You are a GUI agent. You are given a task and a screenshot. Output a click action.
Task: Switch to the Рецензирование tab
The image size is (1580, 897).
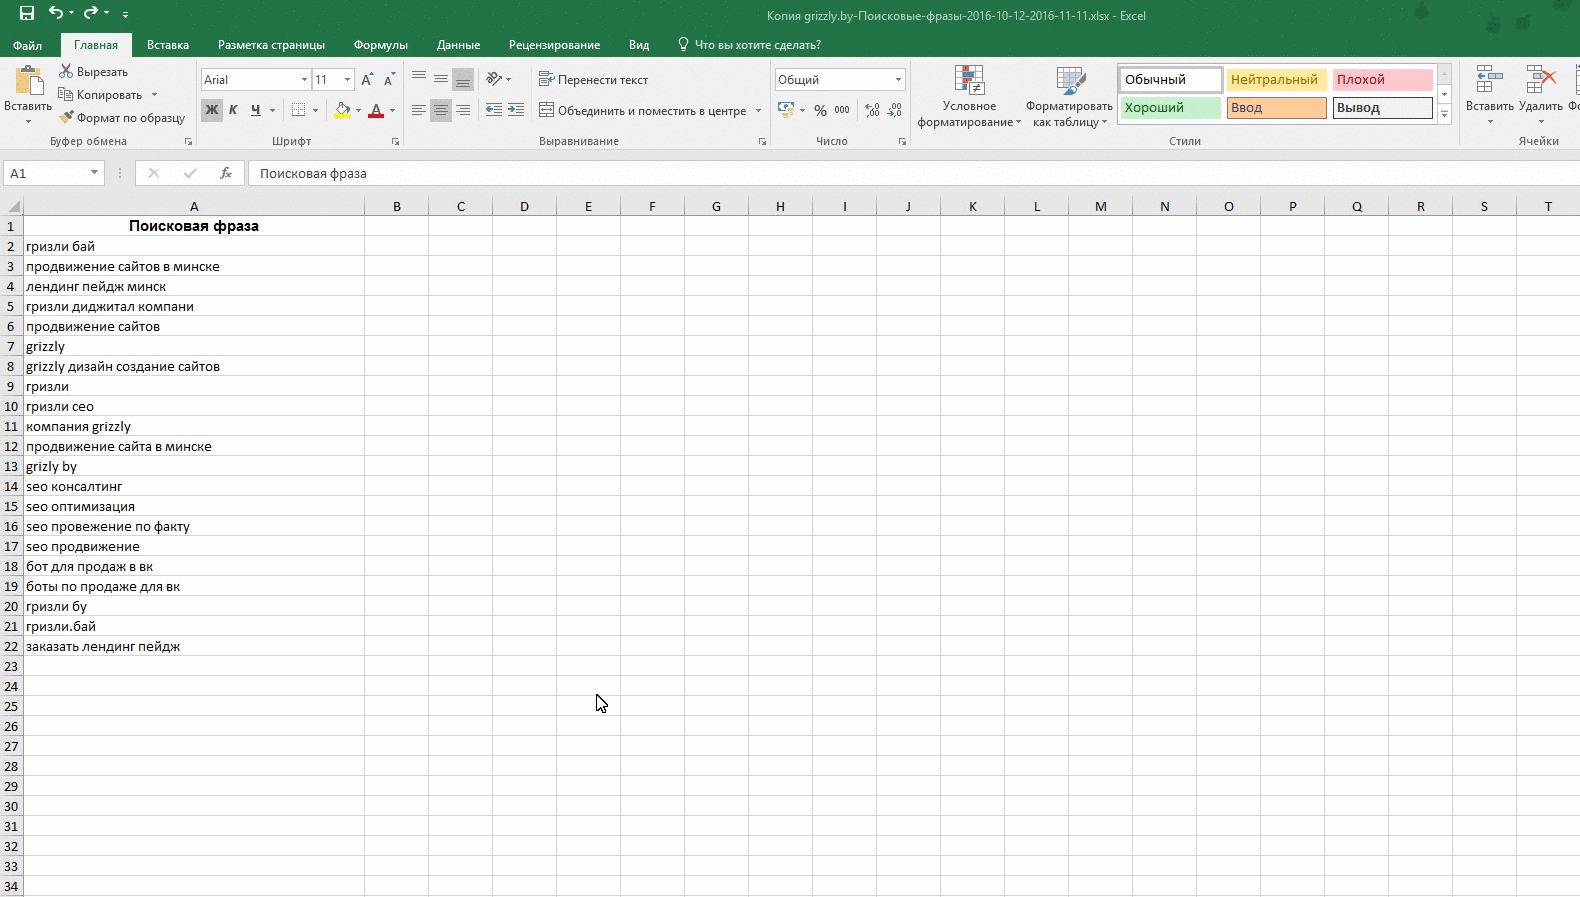554,45
